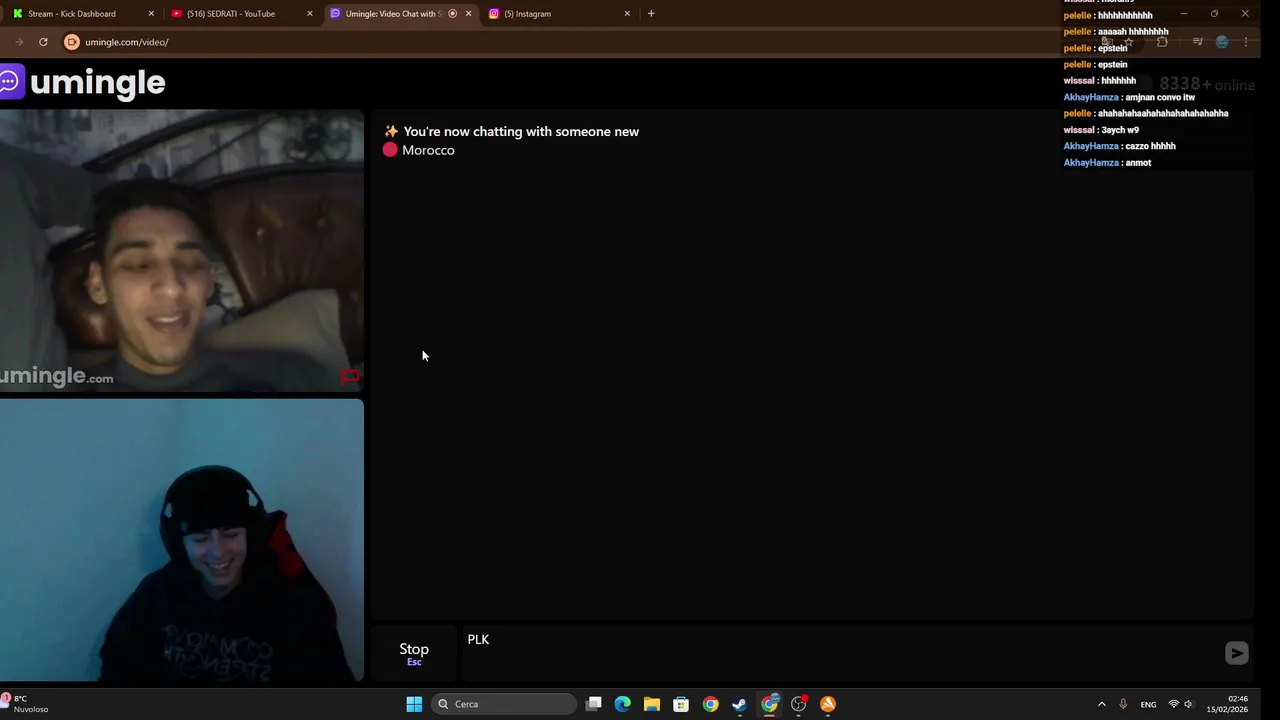This screenshot has width=1280, height=720.
Task: Open the Chrome profile avatar
Action: click(x=1222, y=42)
